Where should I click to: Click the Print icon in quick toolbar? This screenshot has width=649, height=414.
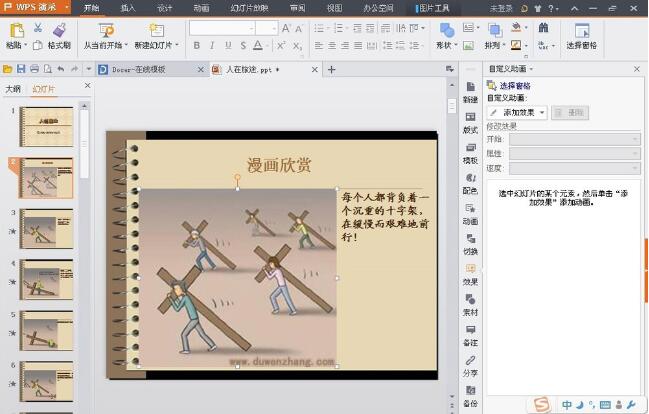coord(35,69)
